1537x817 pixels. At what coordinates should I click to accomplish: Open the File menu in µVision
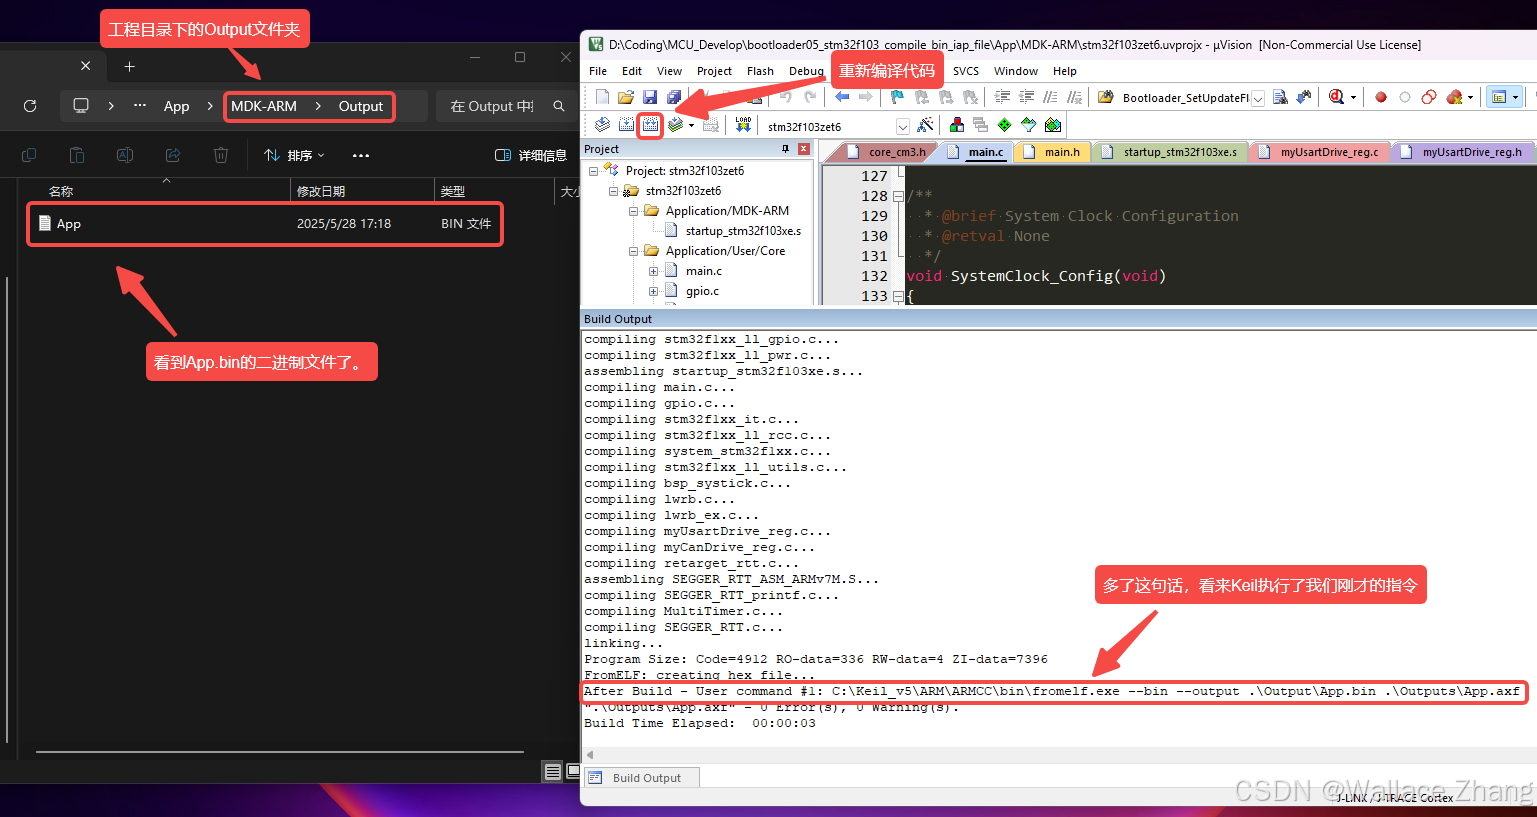pos(598,71)
